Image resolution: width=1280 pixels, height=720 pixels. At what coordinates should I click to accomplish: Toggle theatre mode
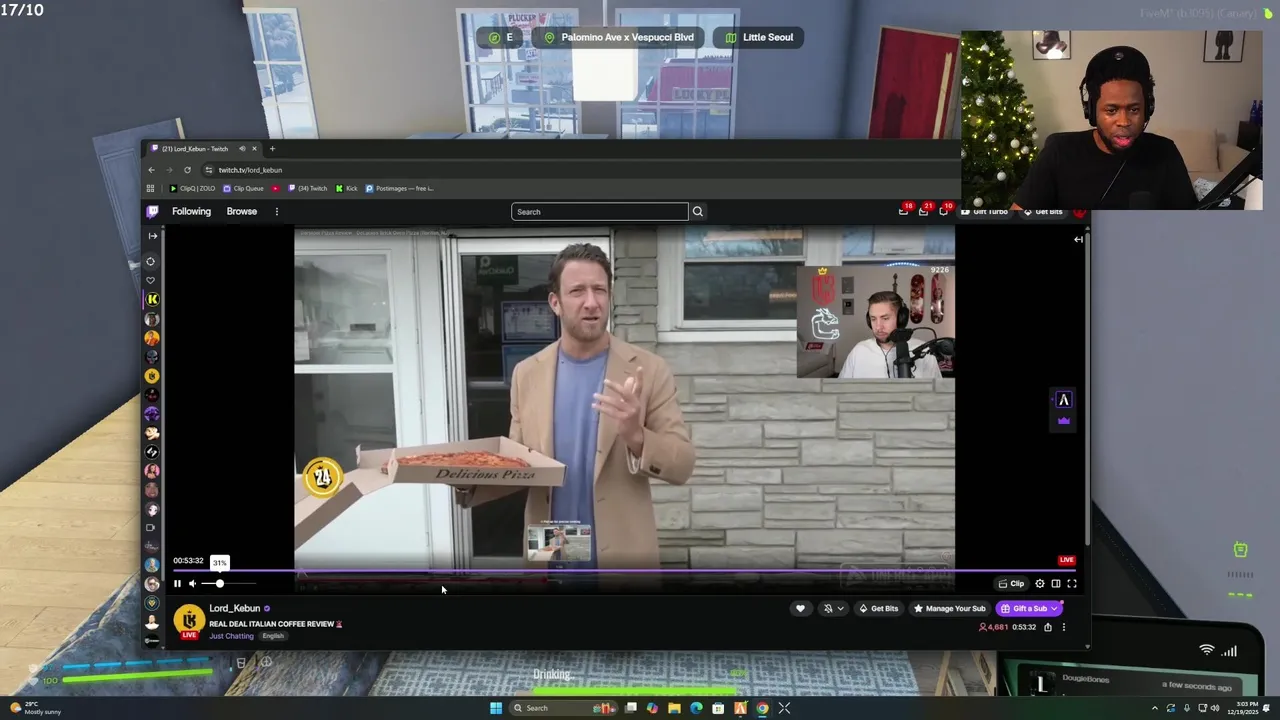click(1056, 584)
